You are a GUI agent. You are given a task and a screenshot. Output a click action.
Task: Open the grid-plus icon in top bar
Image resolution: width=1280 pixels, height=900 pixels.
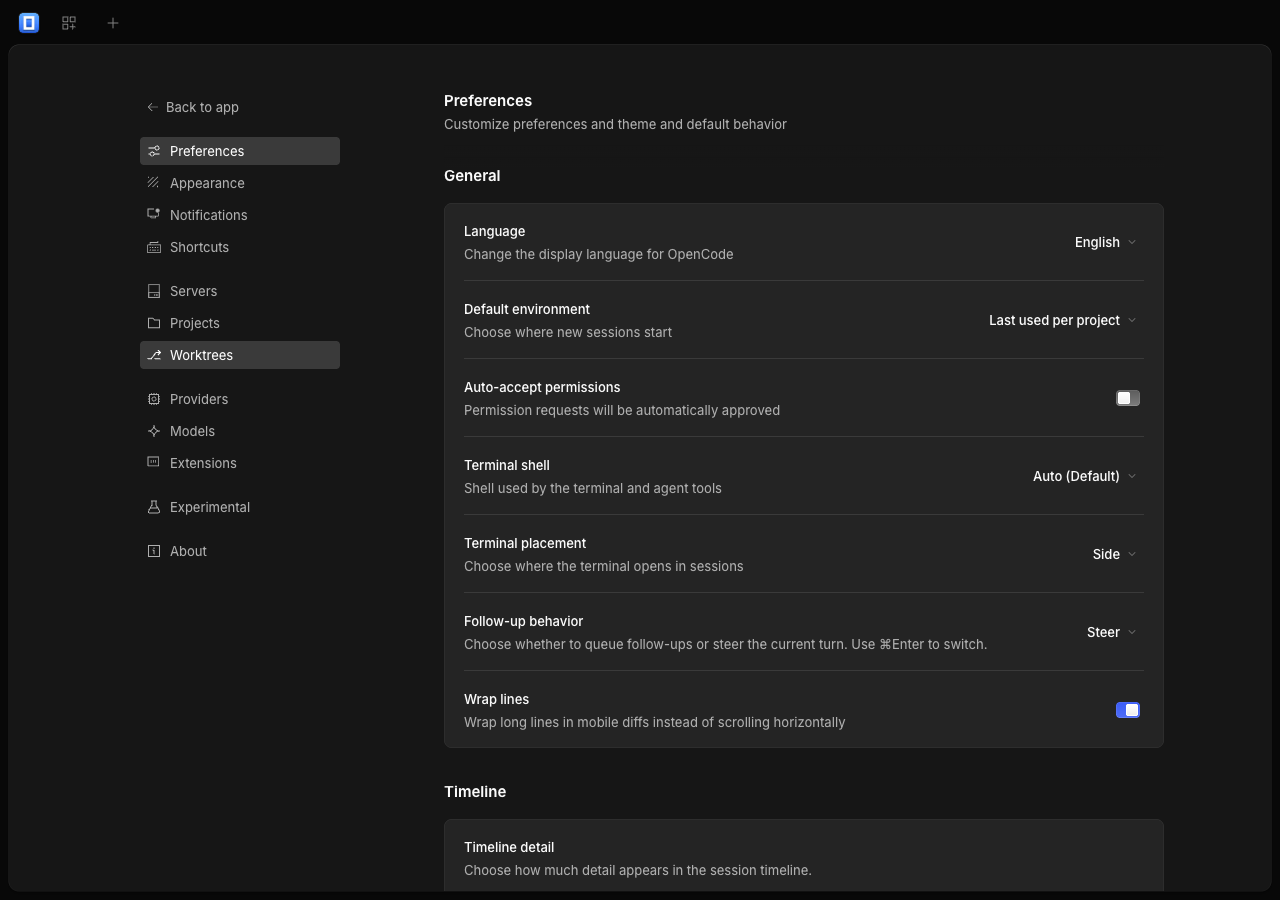point(69,22)
